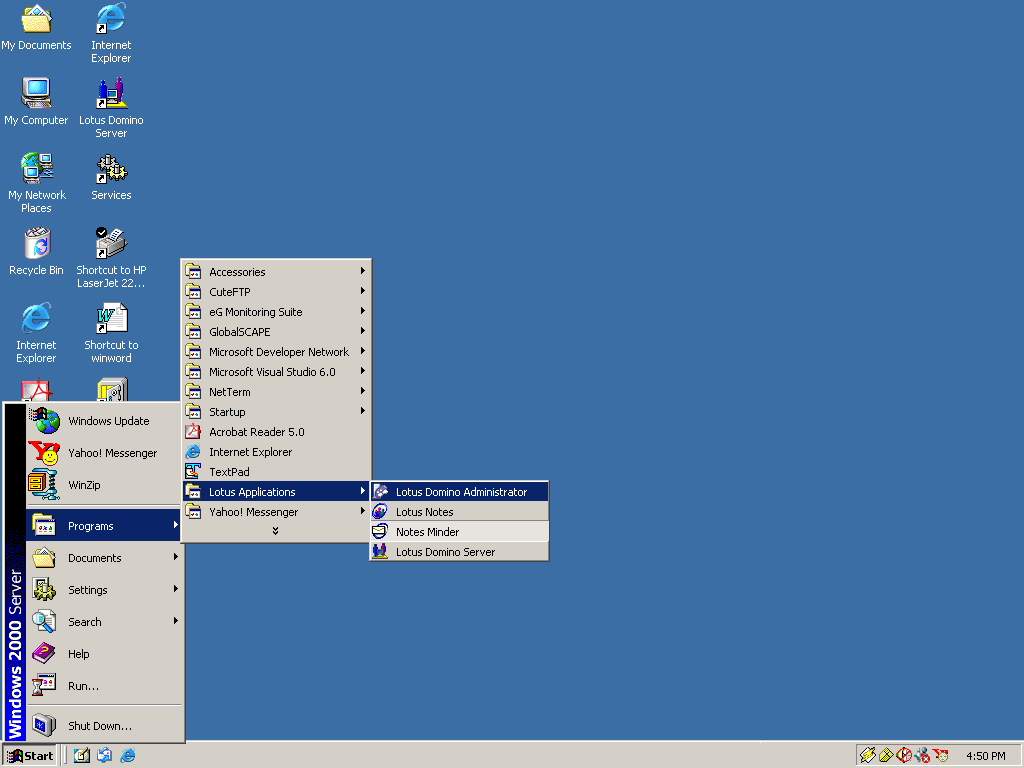
Task: Launch WinZip from the Start menu
Action: 104,485
